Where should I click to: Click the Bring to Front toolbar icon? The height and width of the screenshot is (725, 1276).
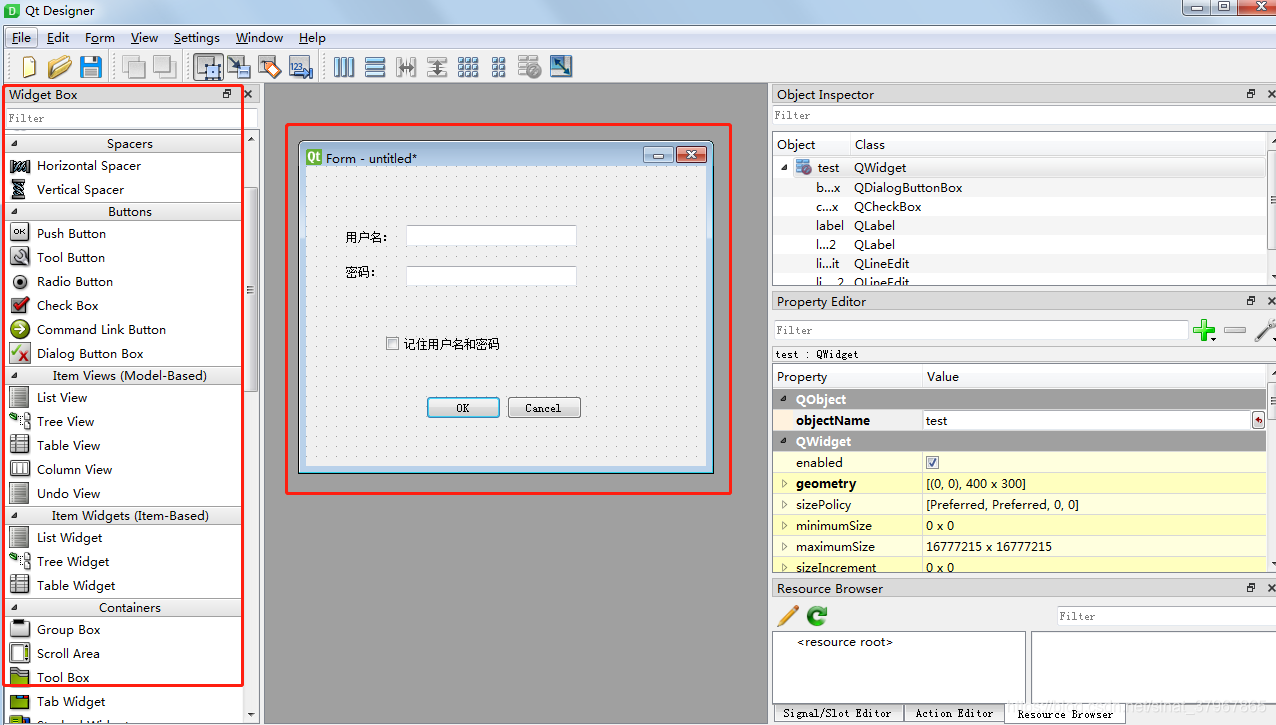163,67
